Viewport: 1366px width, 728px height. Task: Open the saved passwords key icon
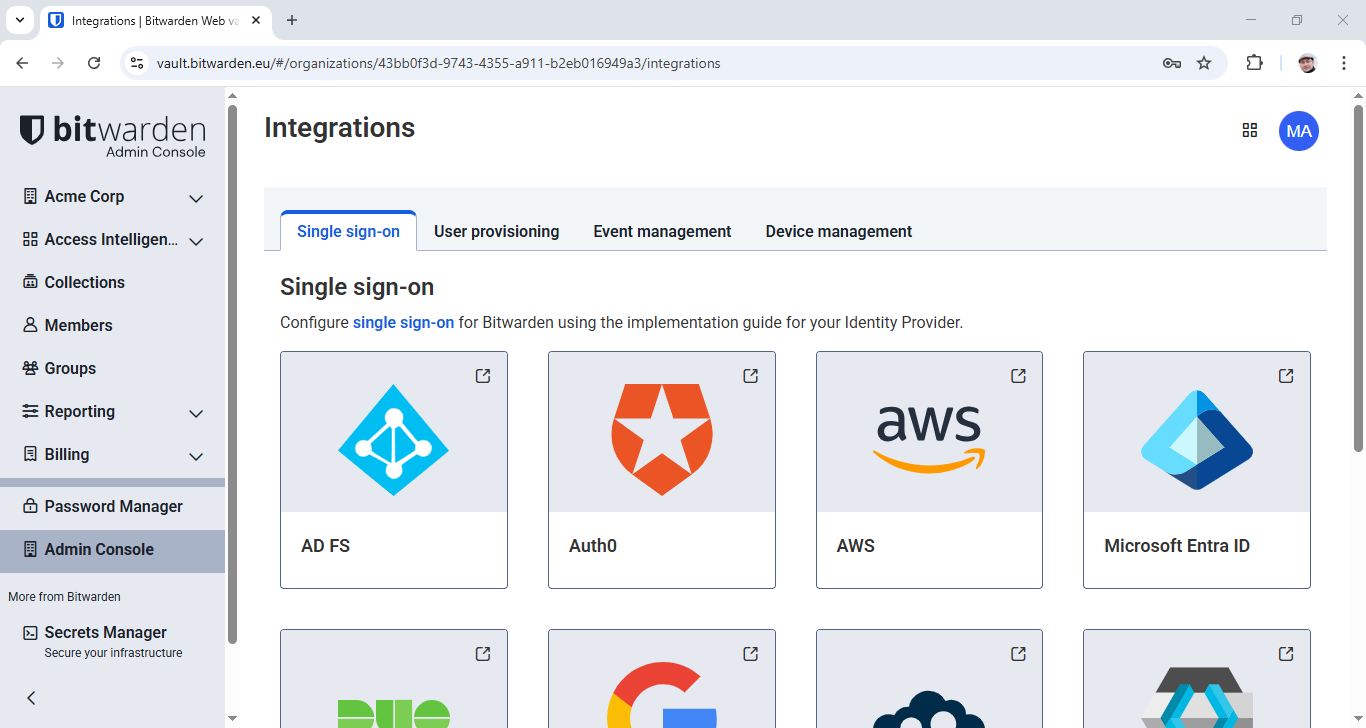1172,63
